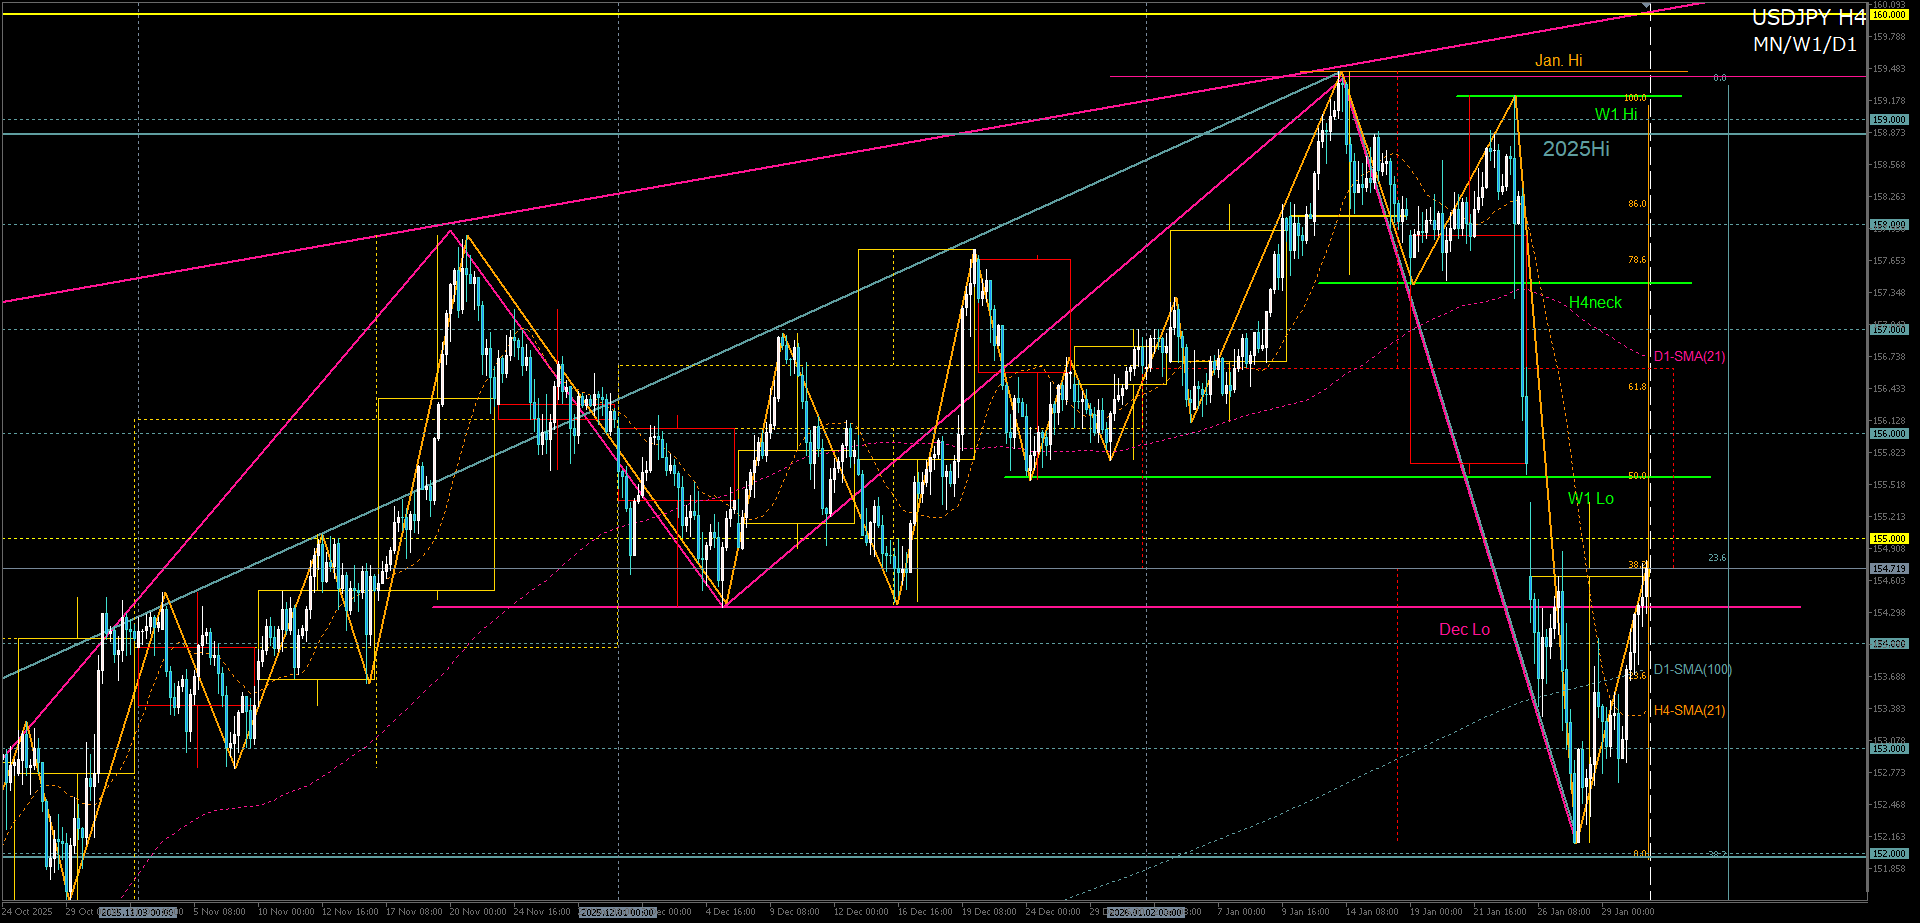
Task: Click the 'D1-SMA(21)' indicator label
Action: (1689, 356)
